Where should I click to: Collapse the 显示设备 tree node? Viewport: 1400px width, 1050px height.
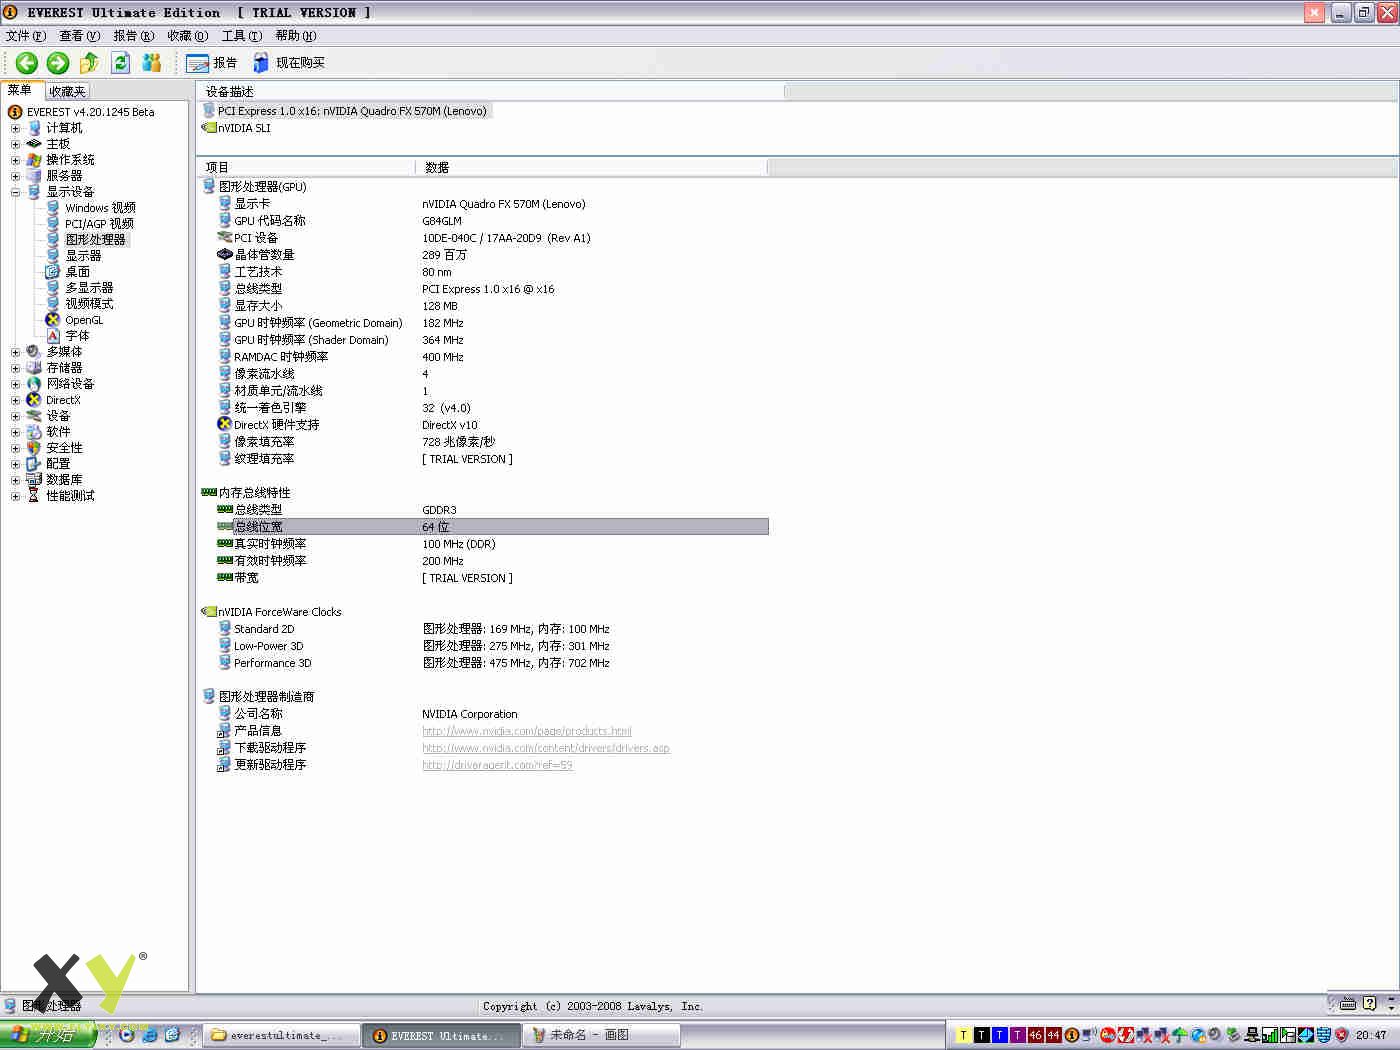15,192
